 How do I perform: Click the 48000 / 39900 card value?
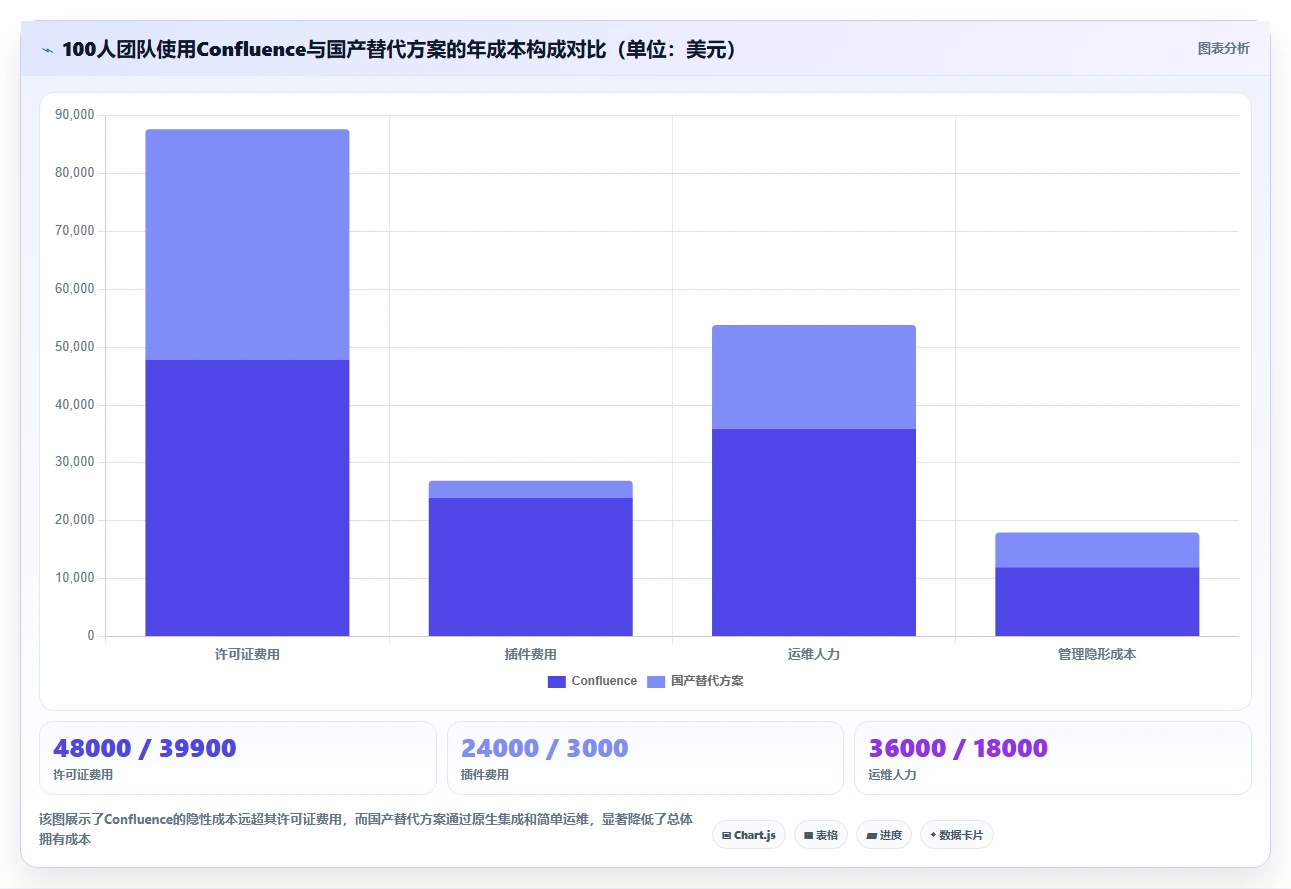(x=145, y=748)
